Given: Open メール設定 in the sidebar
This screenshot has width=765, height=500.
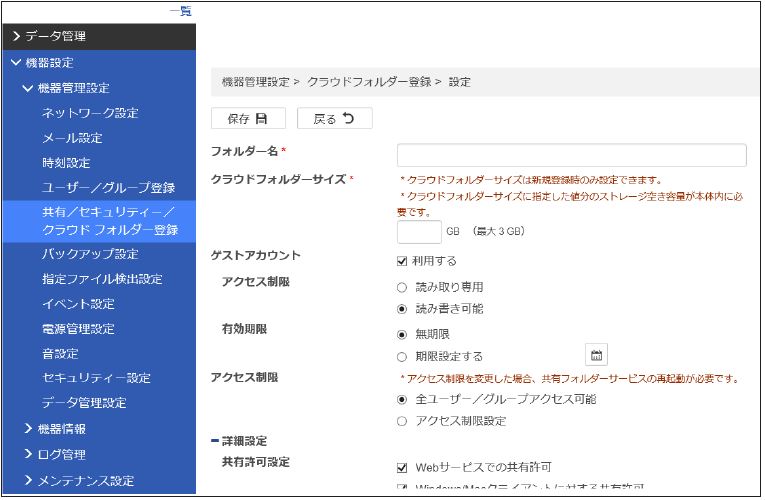Looking at the screenshot, I should point(72,138).
